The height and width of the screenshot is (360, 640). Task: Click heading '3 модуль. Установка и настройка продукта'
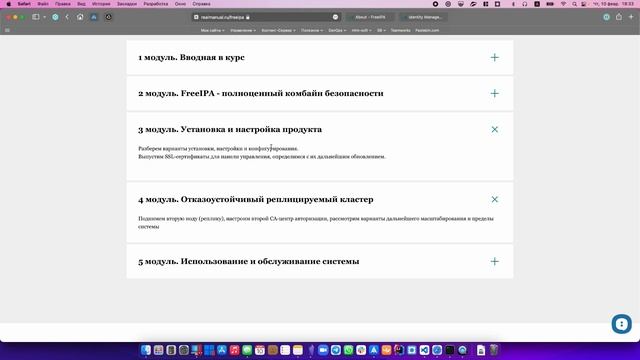tap(230, 129)
